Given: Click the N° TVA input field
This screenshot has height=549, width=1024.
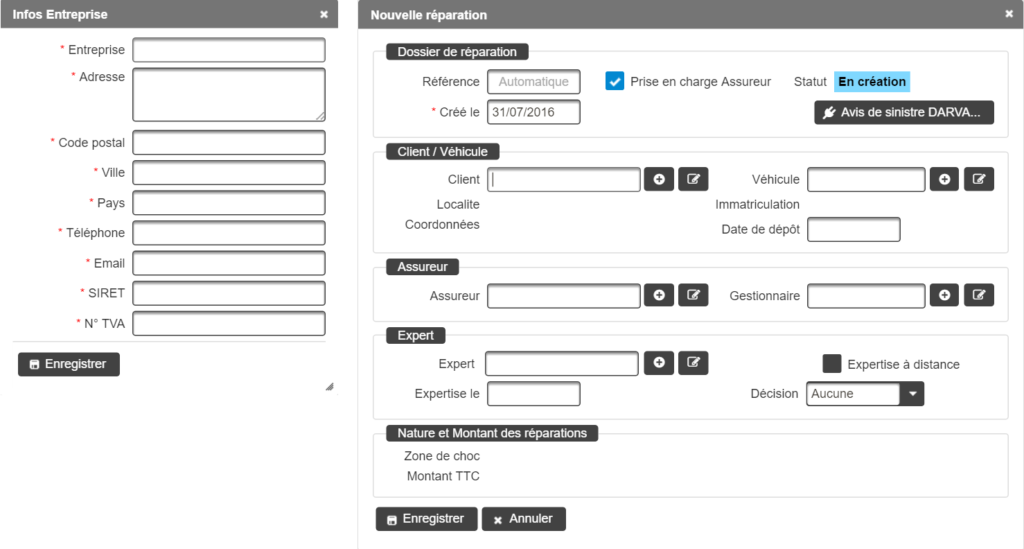Looking at the screenshot, I should pyautogui.click(x=229, y=324).
